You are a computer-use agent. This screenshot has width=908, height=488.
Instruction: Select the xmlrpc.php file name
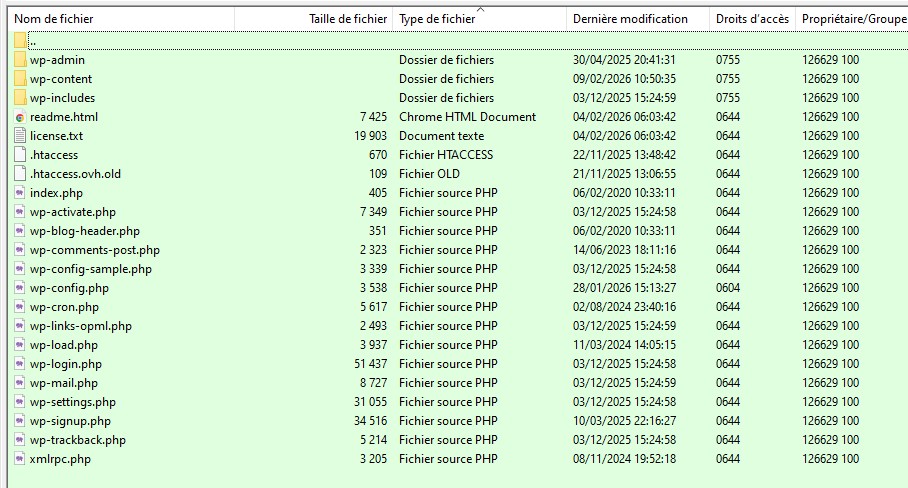60,459
